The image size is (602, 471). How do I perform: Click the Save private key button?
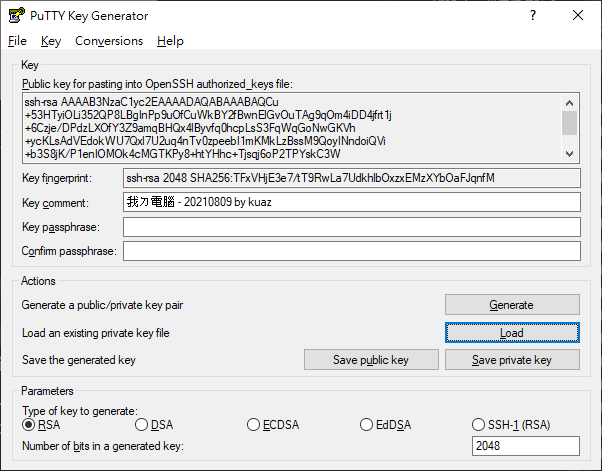click(511, 360)
